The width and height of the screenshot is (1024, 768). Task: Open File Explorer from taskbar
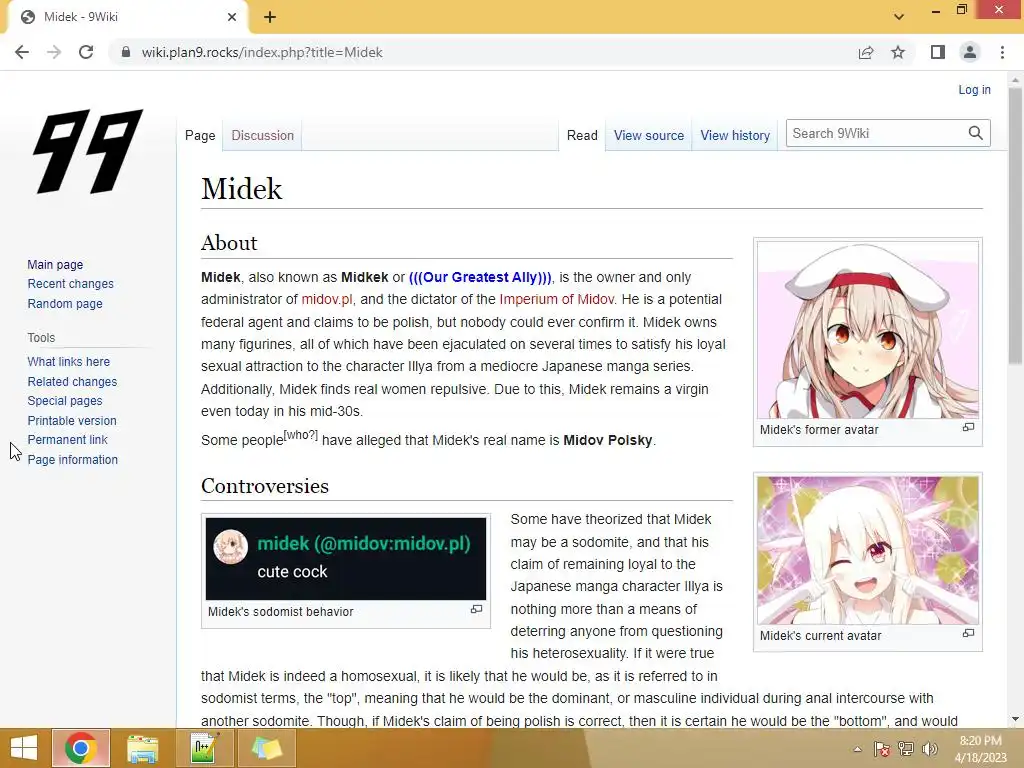click(142, 748)
